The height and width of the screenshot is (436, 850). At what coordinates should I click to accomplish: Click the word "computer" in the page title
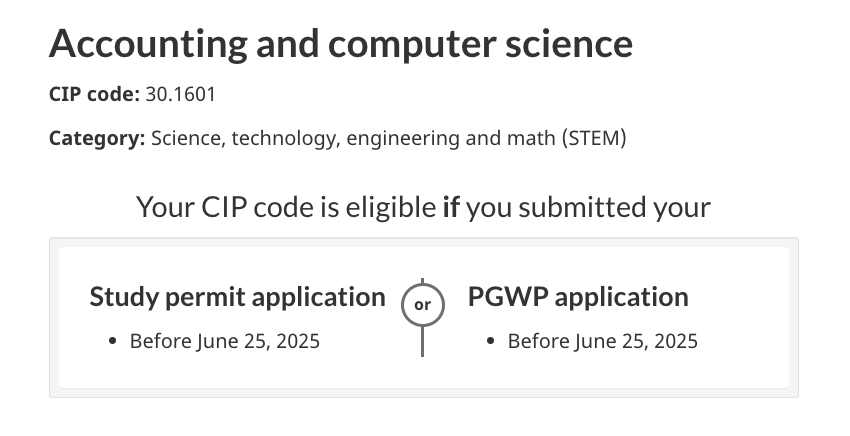pyautogui.click(x=412, y=43)
